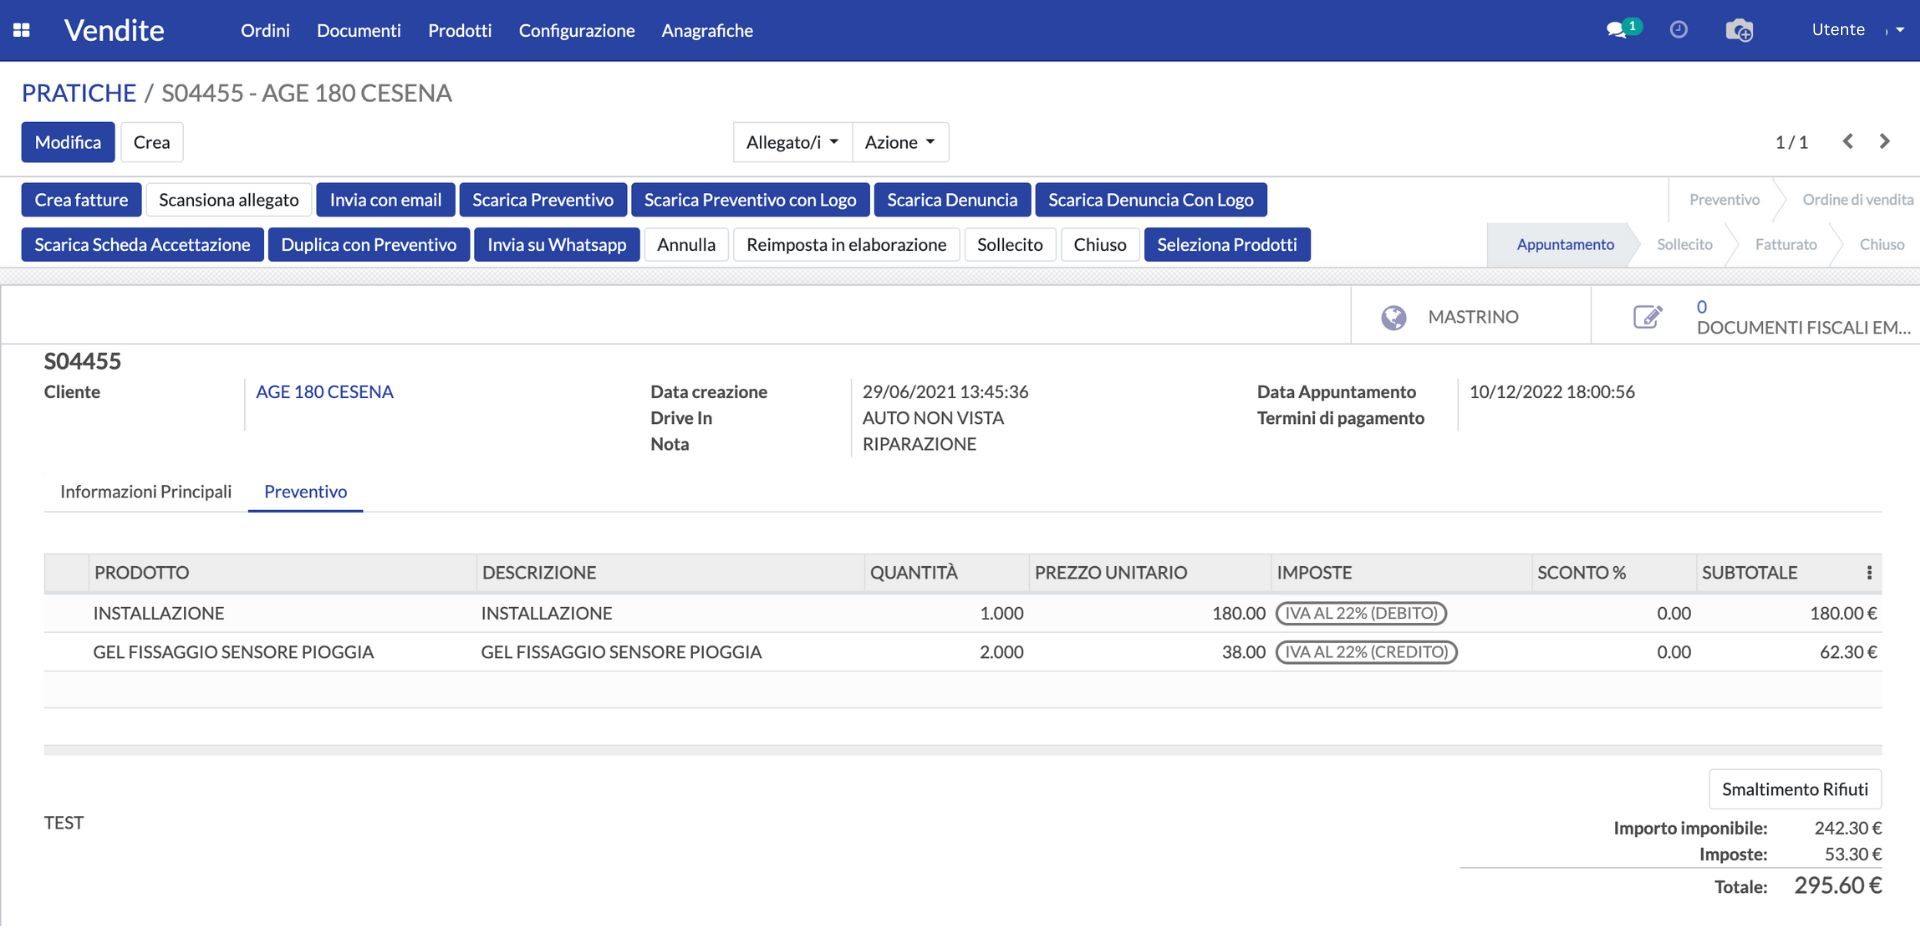Go to next record arrow
The width and height of the screenshot is (1920, 931).
(x=1885, y=142)
